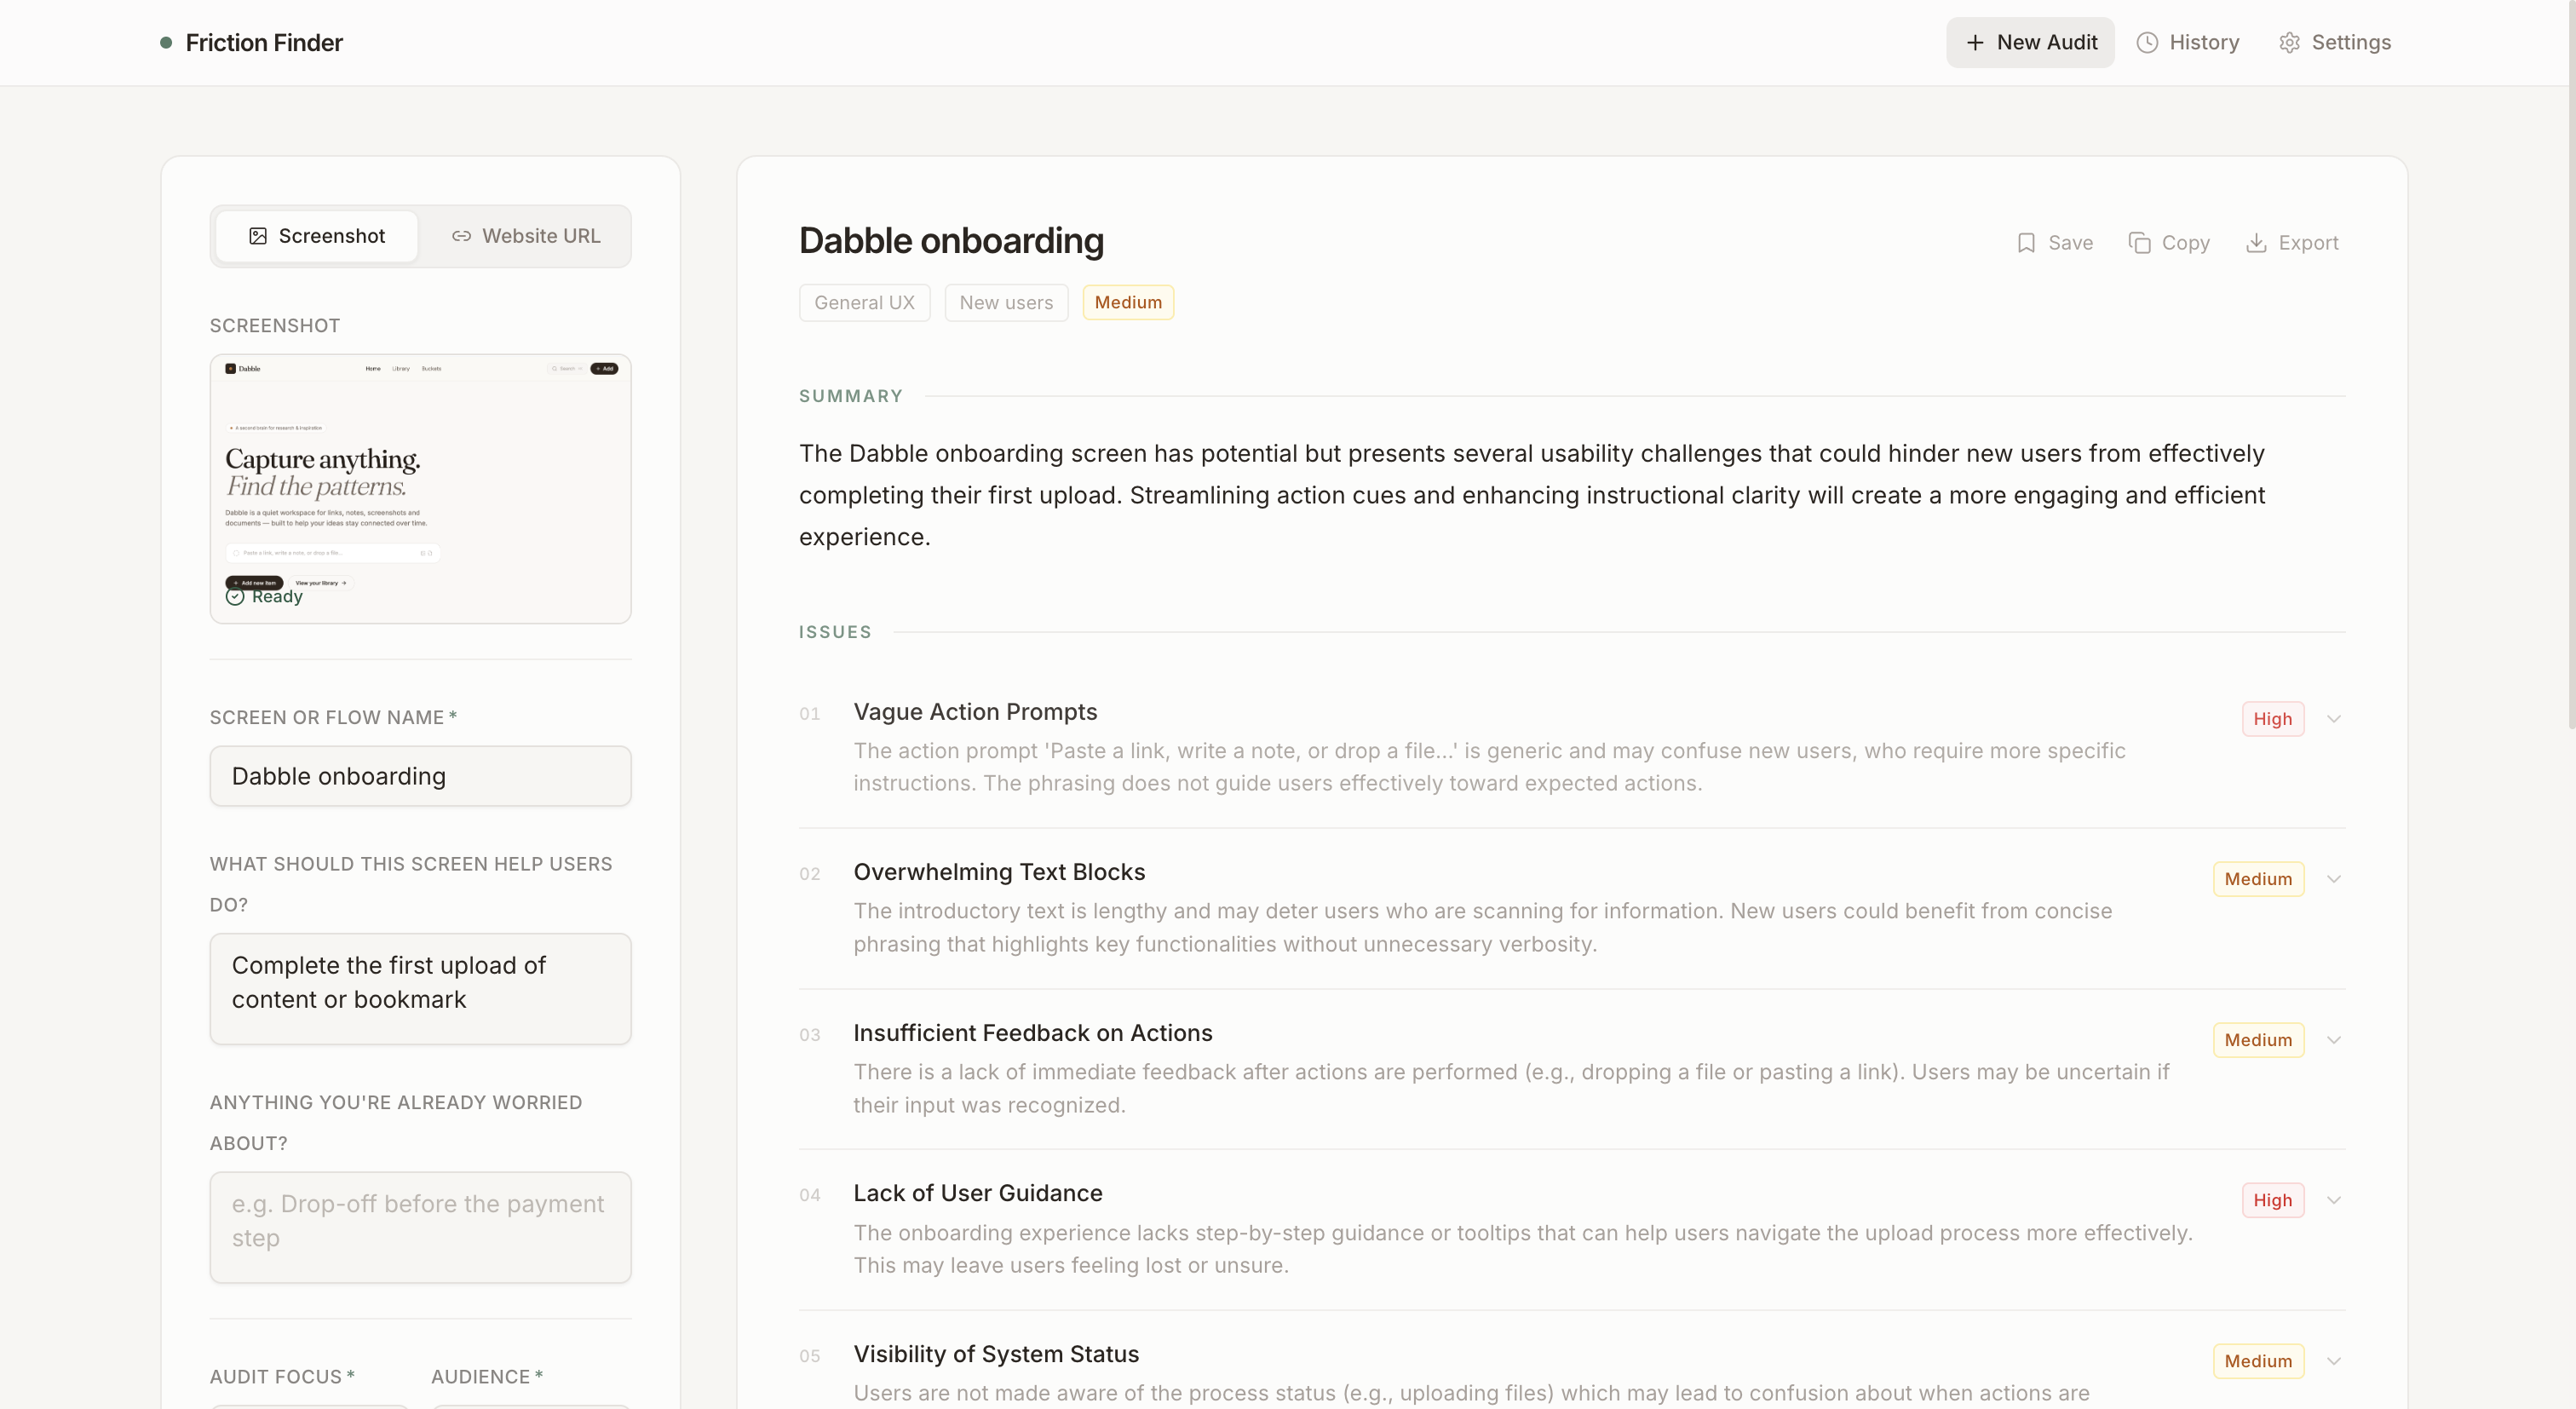Click the image icon in Screenshot tab
Screen dimensions: 2576x1409
(258, 236)
